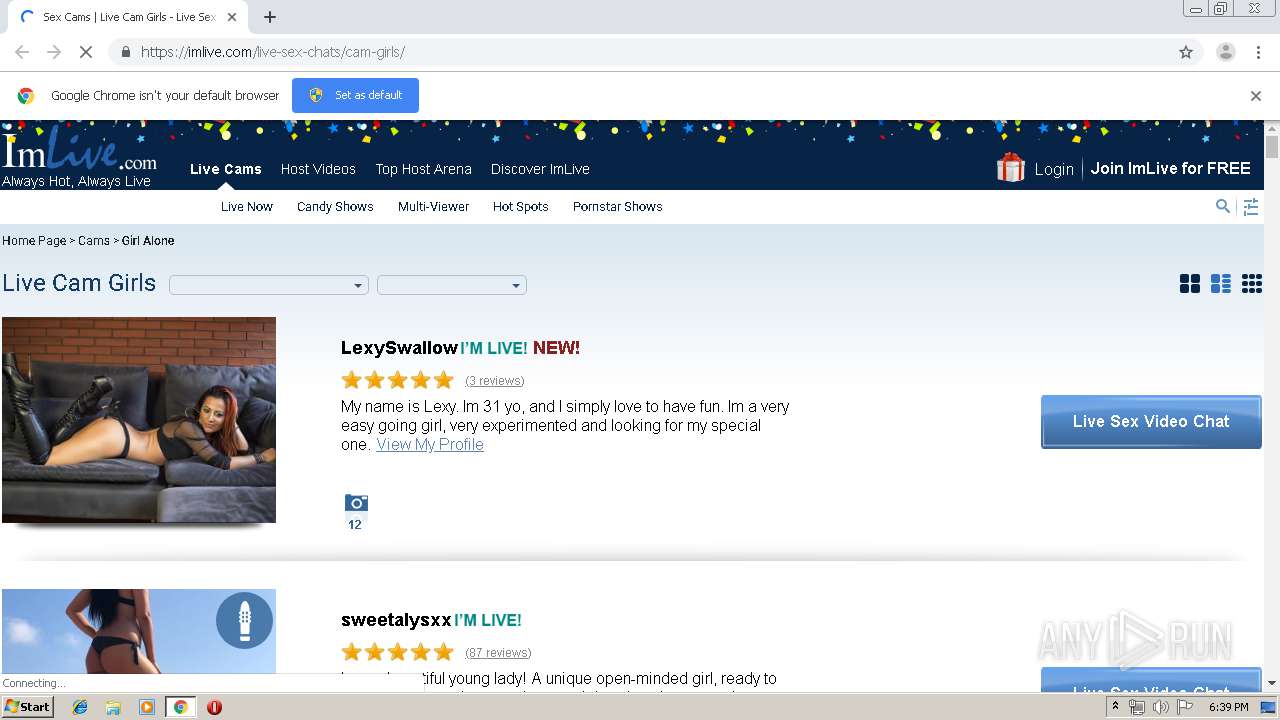Viewport: 1280px width, 720px height.
Task: Click the toy icon on sweetalysxx thumbnail
Action: tap(245, 620)
